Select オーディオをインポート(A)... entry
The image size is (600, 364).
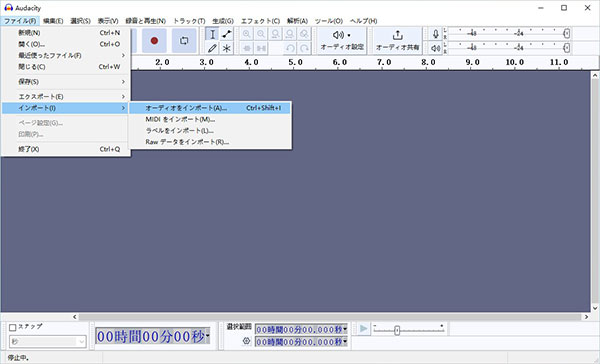click(210, 108)
